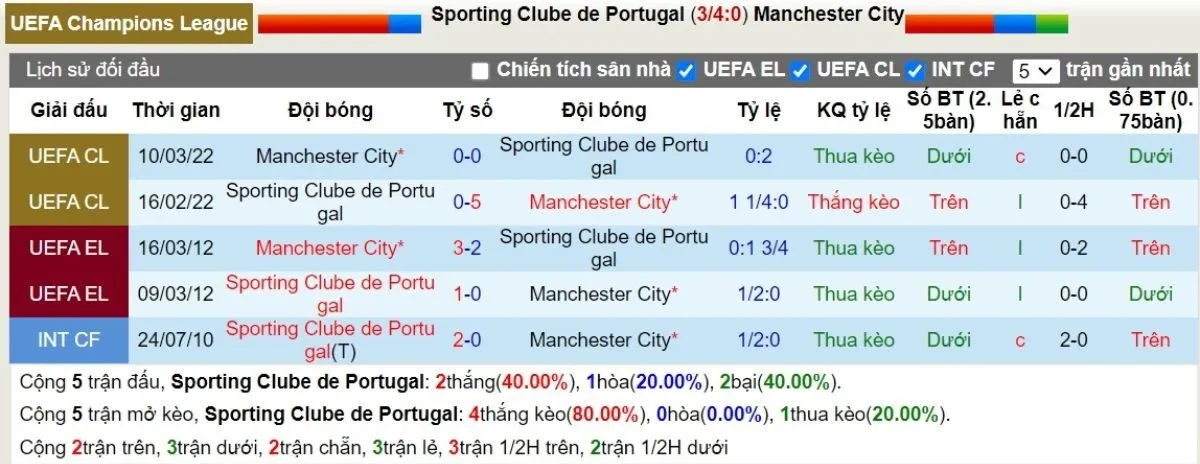Click the 2-0 score from 24/07/10
The height and width of the screenshot is (464, 1200).
467,340
